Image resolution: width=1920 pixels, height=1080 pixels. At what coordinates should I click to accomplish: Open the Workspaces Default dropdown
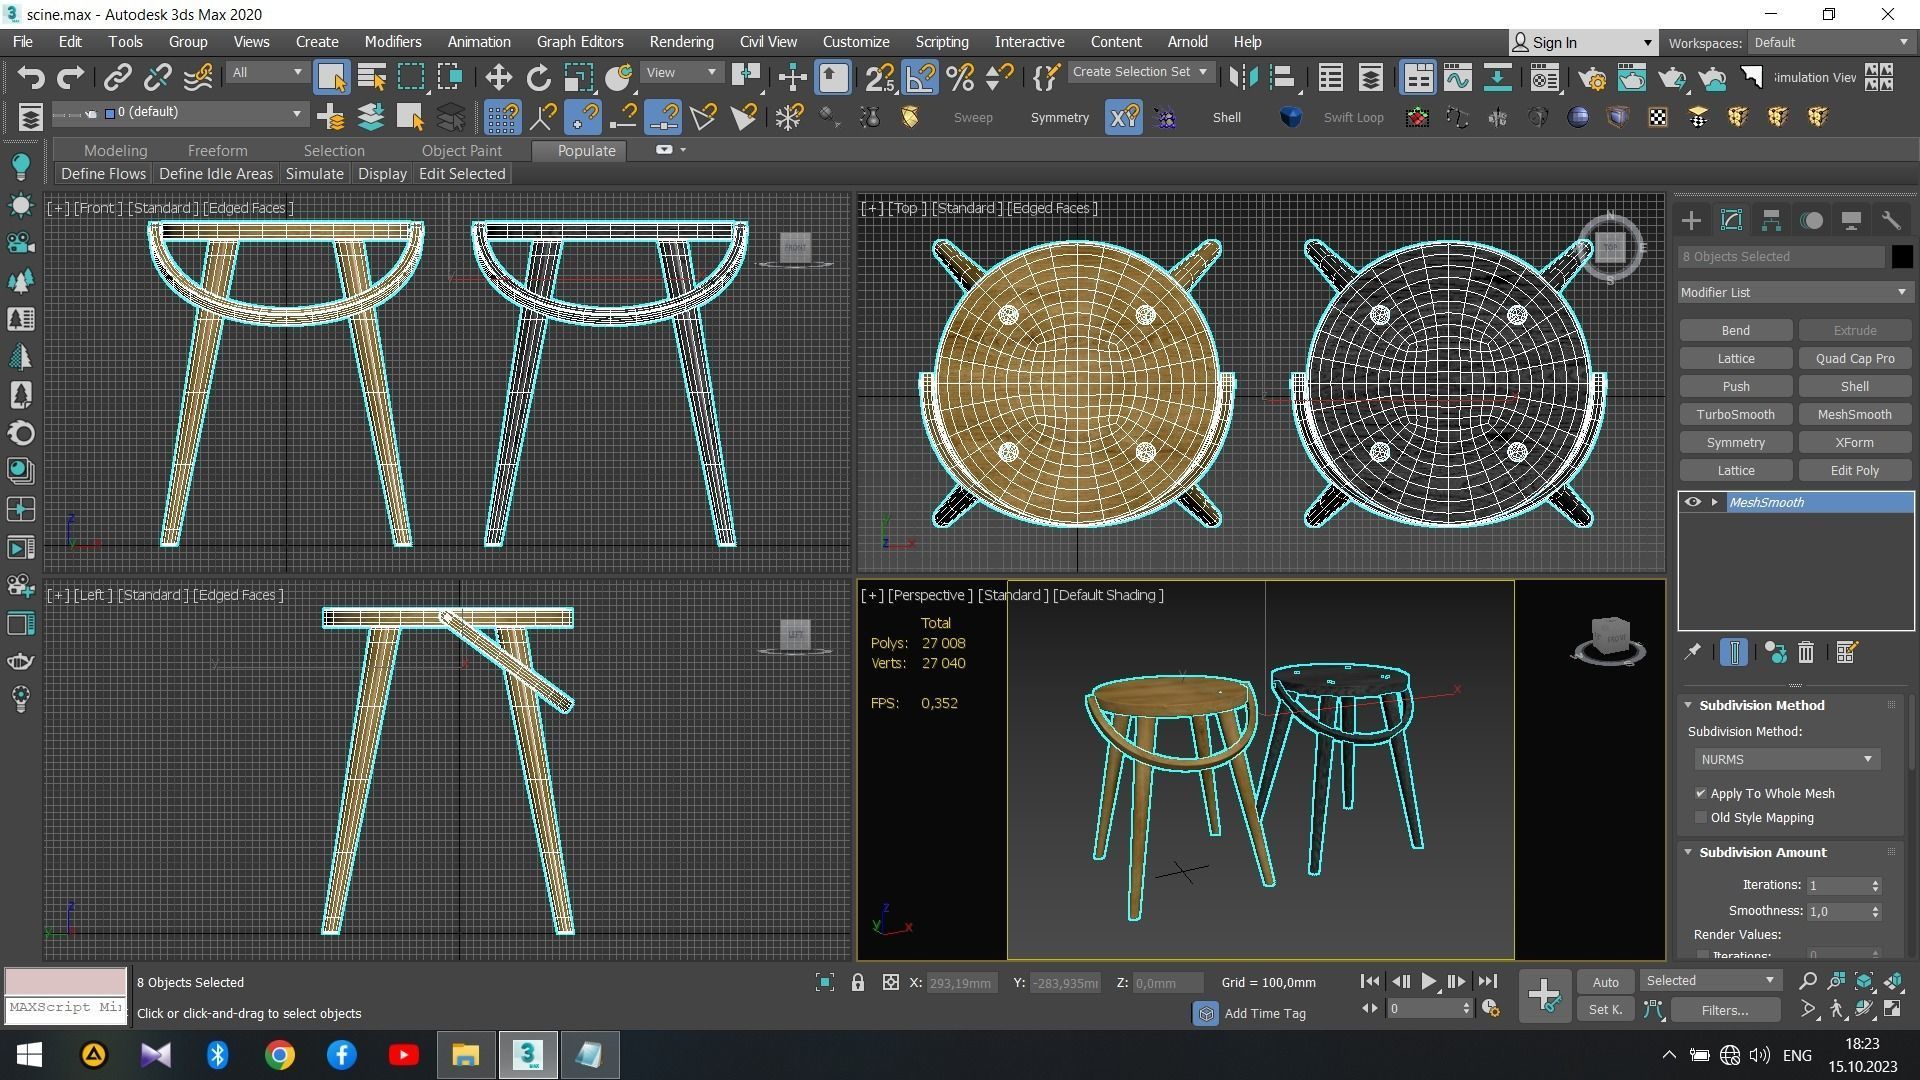click(1829, 42)
